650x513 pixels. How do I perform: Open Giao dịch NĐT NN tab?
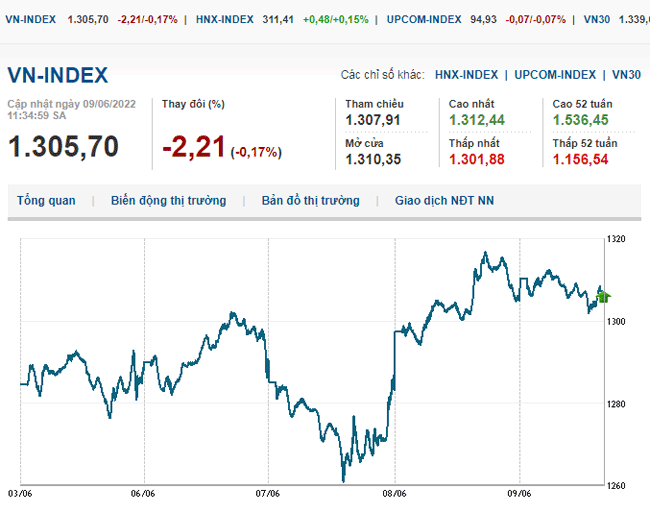(x=444, y=201)
